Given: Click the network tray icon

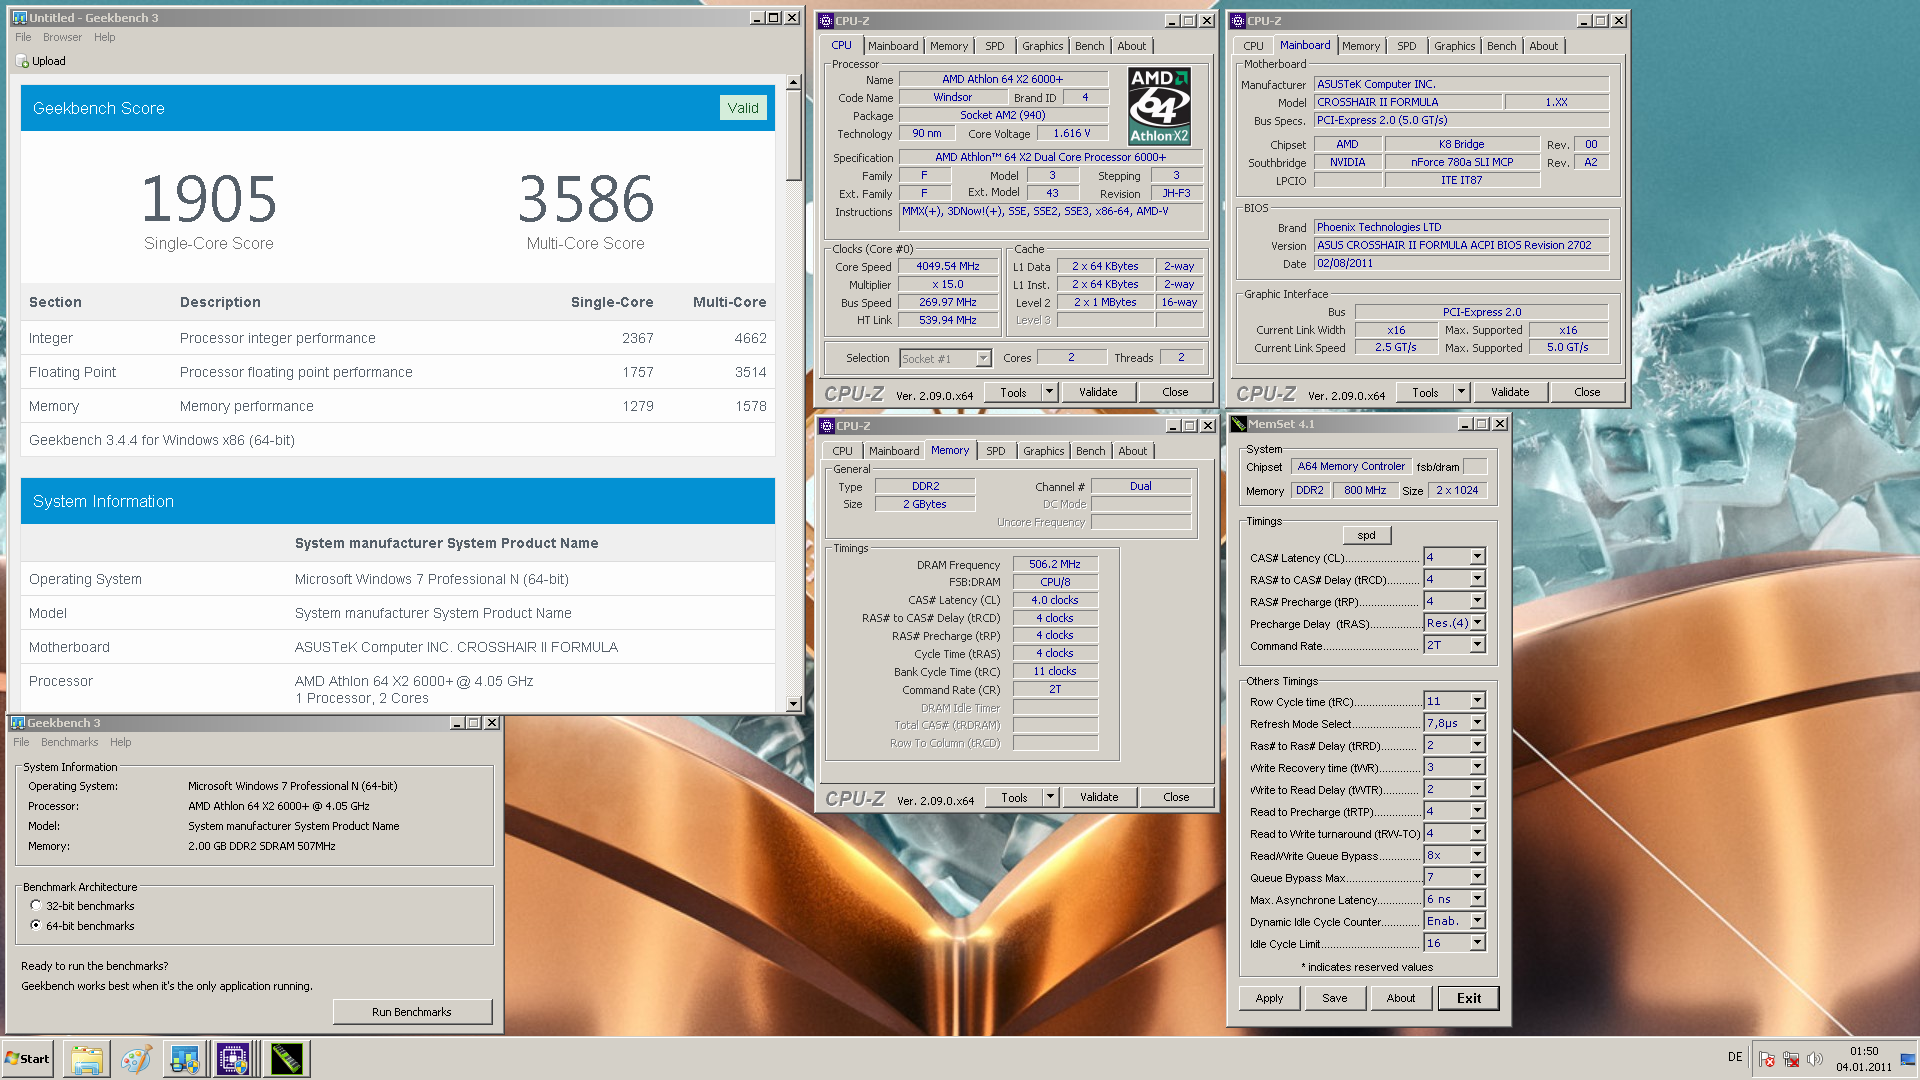Looking at the screenshot, I should pyautogui.click(x=1791, y=1059).
